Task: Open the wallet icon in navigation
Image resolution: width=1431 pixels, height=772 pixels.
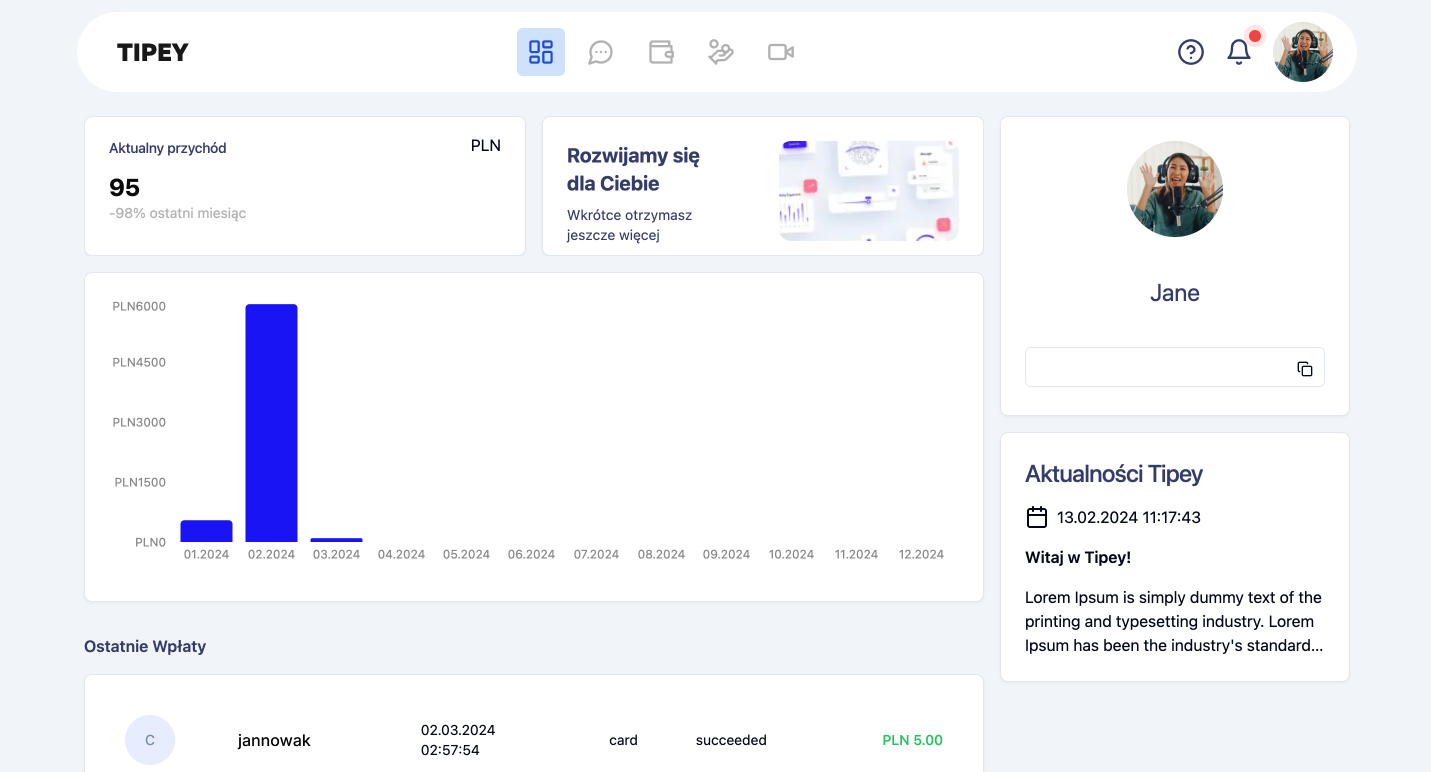Action: tap(661, 52)
